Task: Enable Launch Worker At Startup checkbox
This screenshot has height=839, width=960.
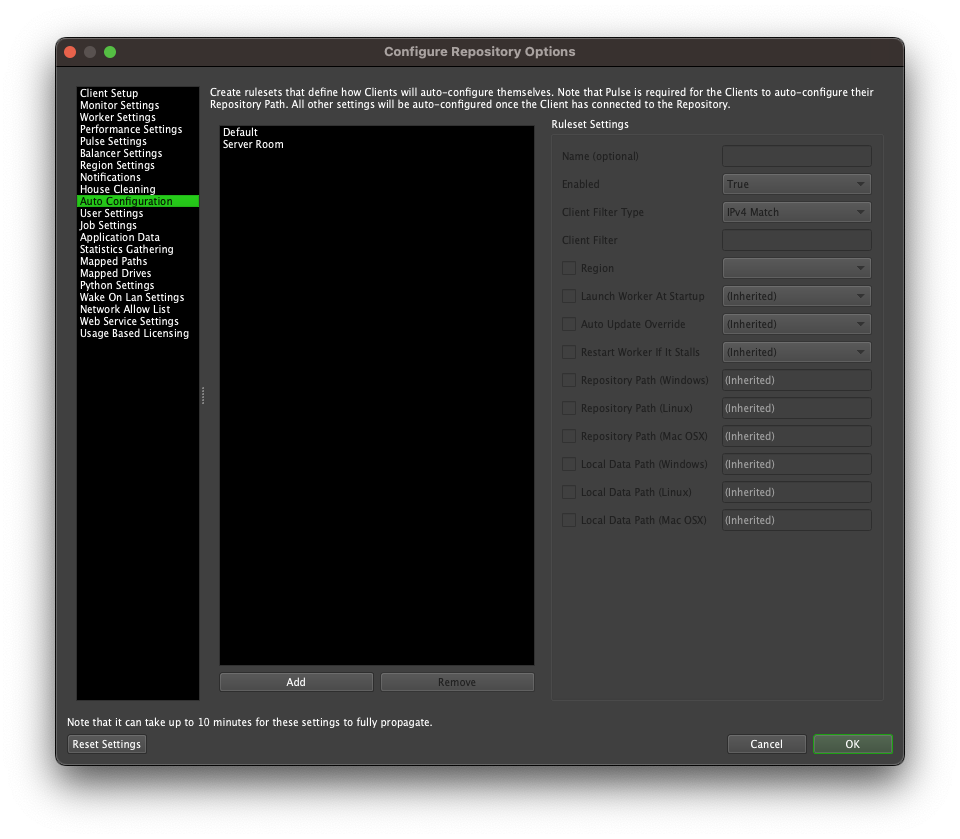Action: (x=569, y=296)
